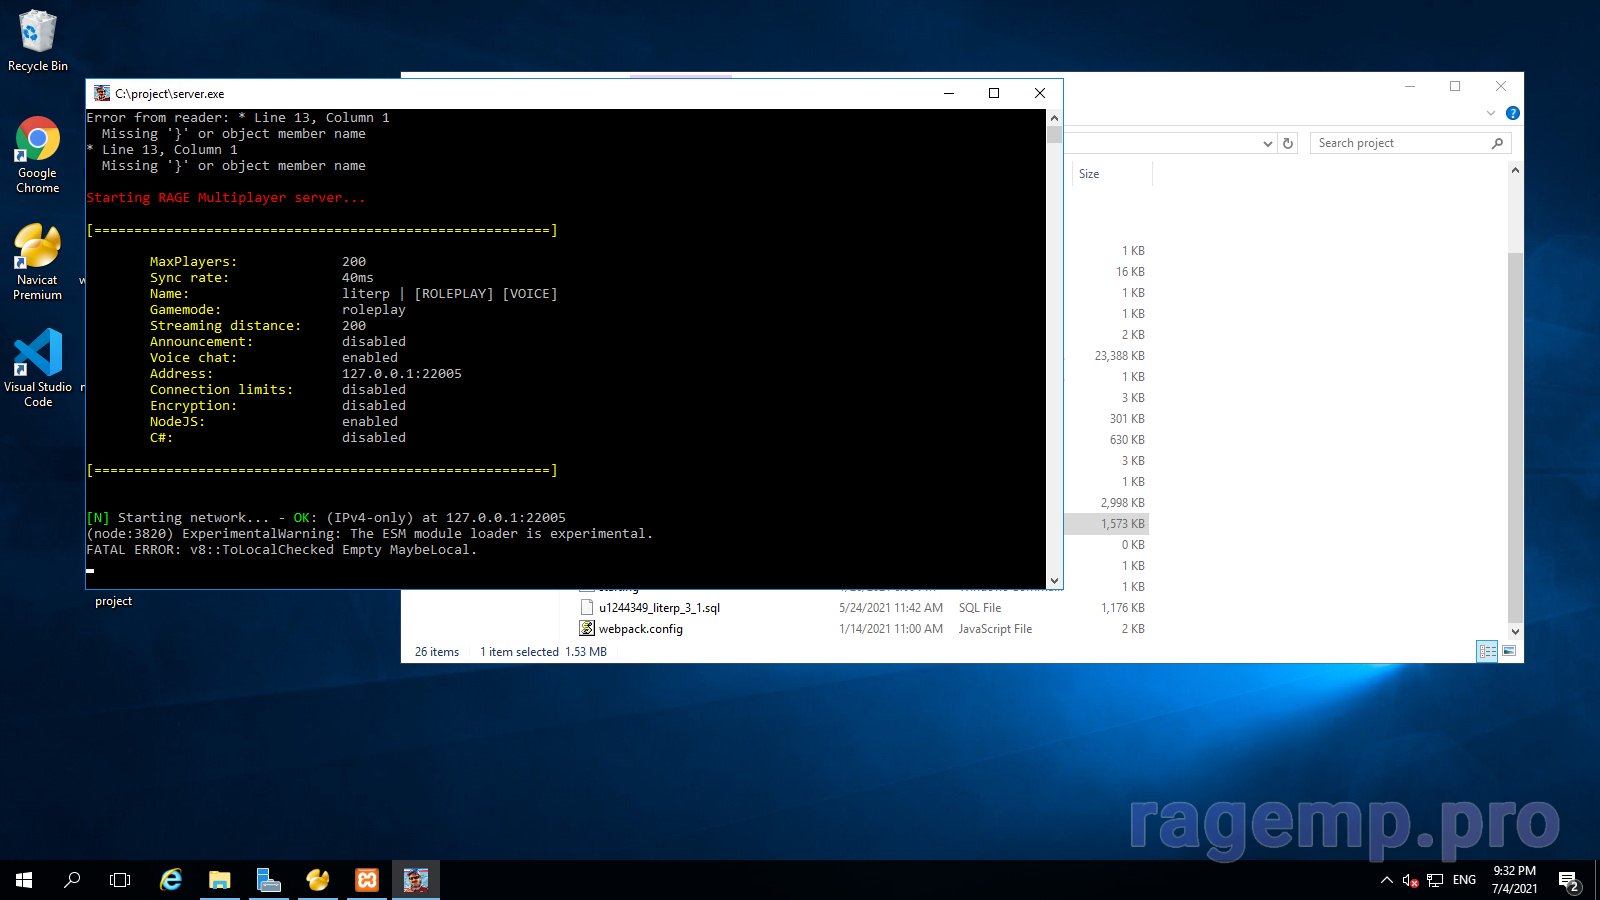Open the Recycle Bin desktop icon
Image resolution: width=1600 pixels, height=900 pixels.
point(38,41)
